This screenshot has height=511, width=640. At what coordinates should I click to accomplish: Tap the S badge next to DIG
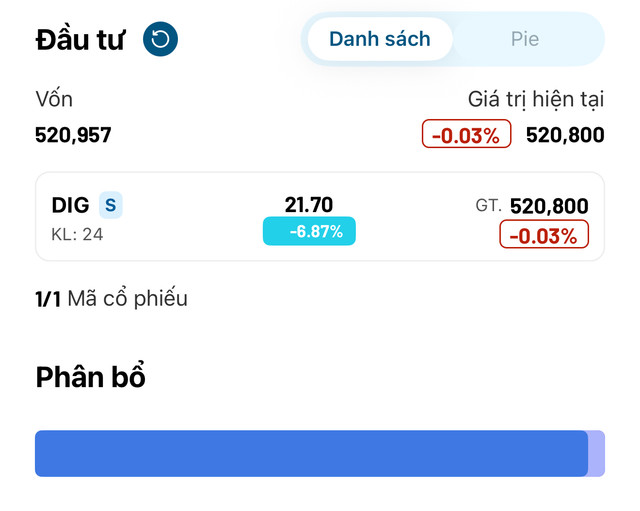[111, 205]
